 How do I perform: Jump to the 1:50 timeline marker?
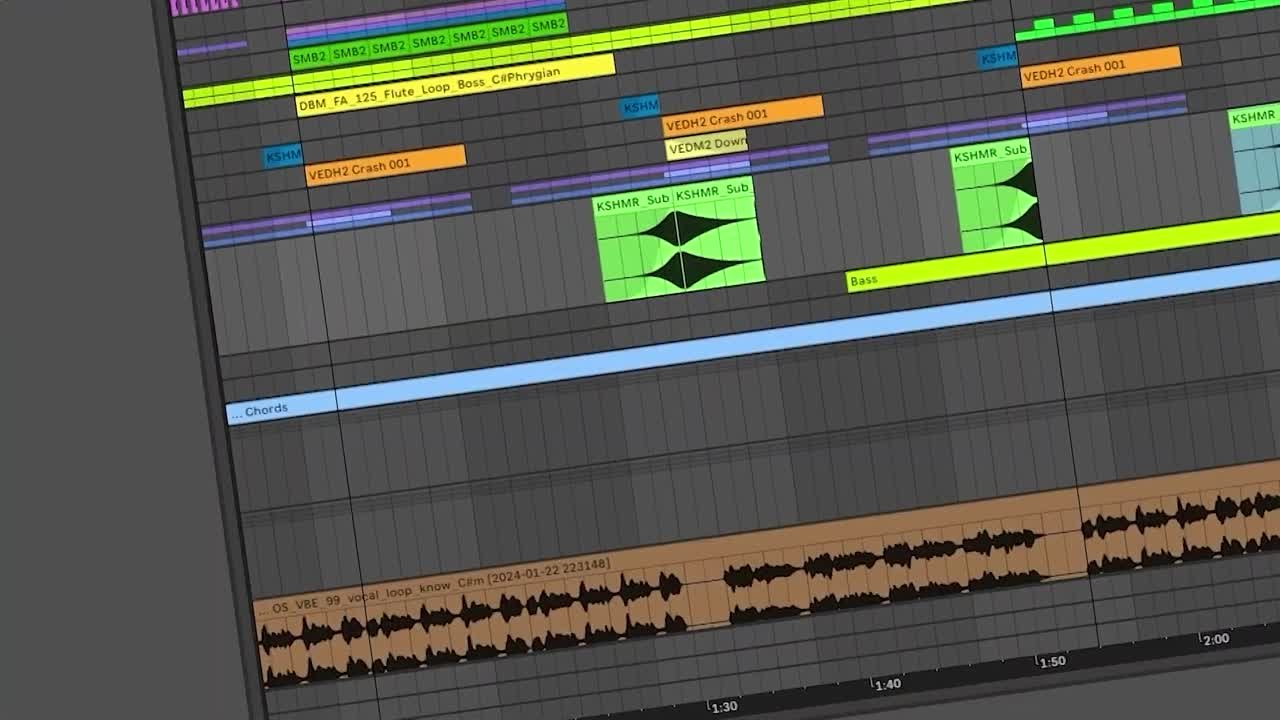[1051, 662]
